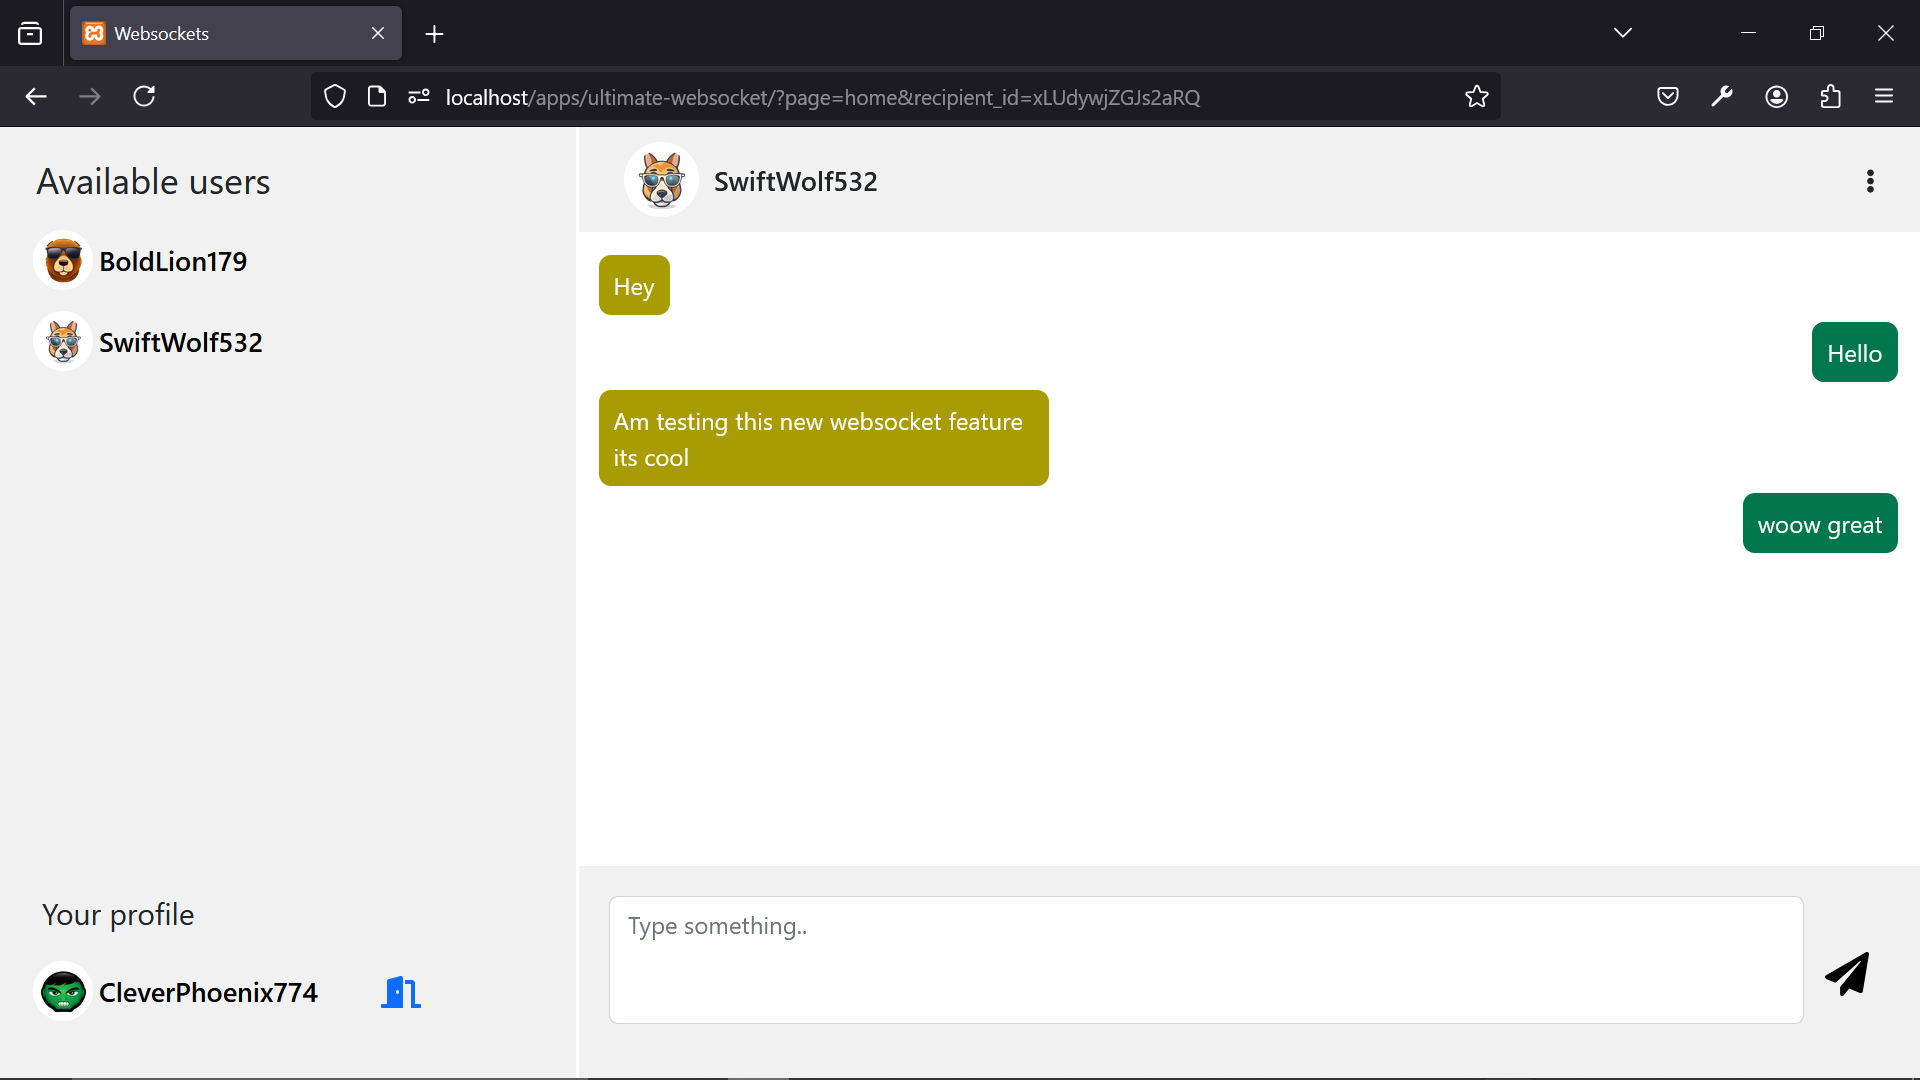Click the send message paper plane icon
The width and height of the screenshot is (1920, 1080).
1847,973
